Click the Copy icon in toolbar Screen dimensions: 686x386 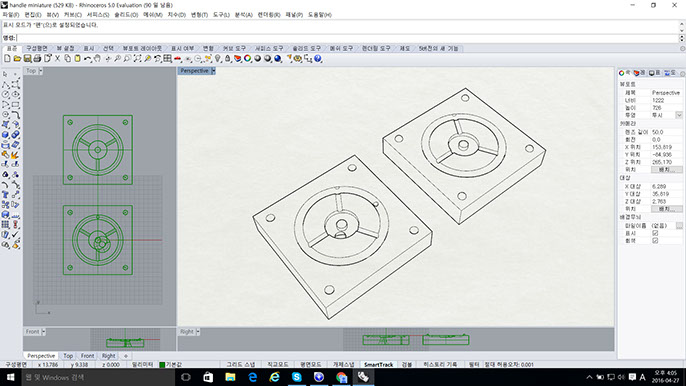(67, 58)
